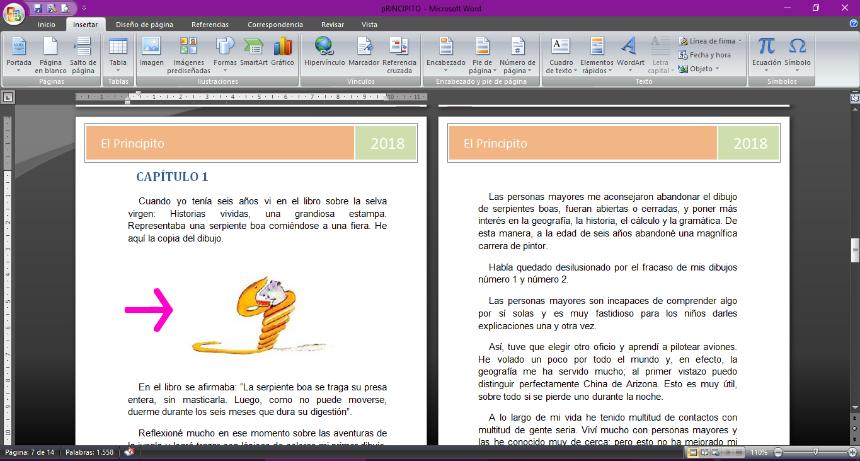Click the Save icon in quick access toolbar
The width and height of the screenshot is (860, 461).
[37, 8]
